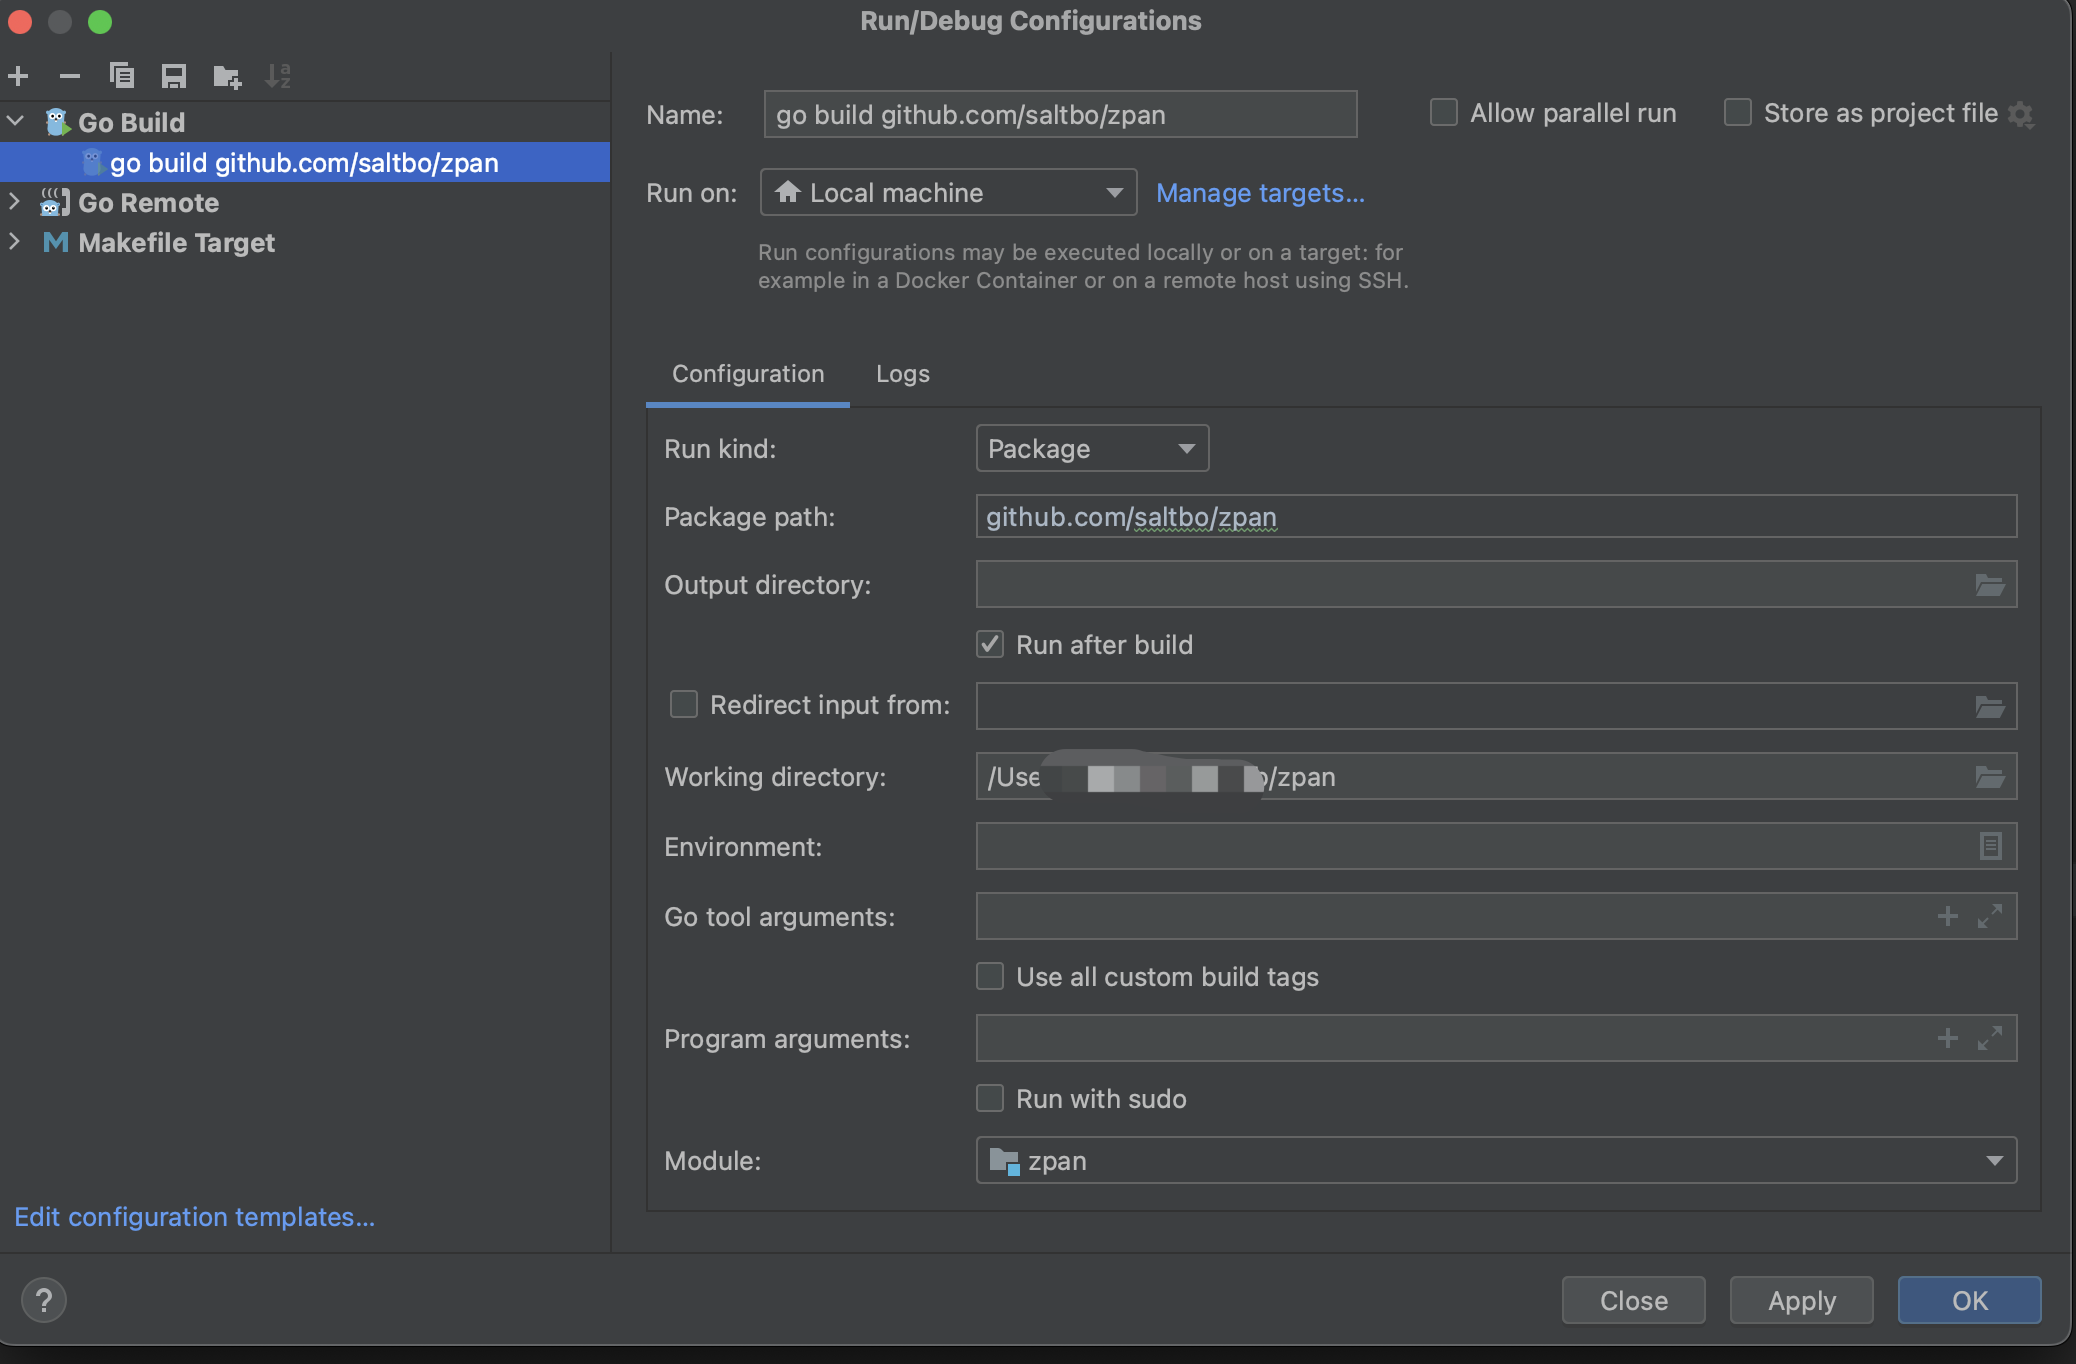2076x1364 pixels.
Task: Click the Add New Configuration plus icon
Action: click(x=18, y=76)
